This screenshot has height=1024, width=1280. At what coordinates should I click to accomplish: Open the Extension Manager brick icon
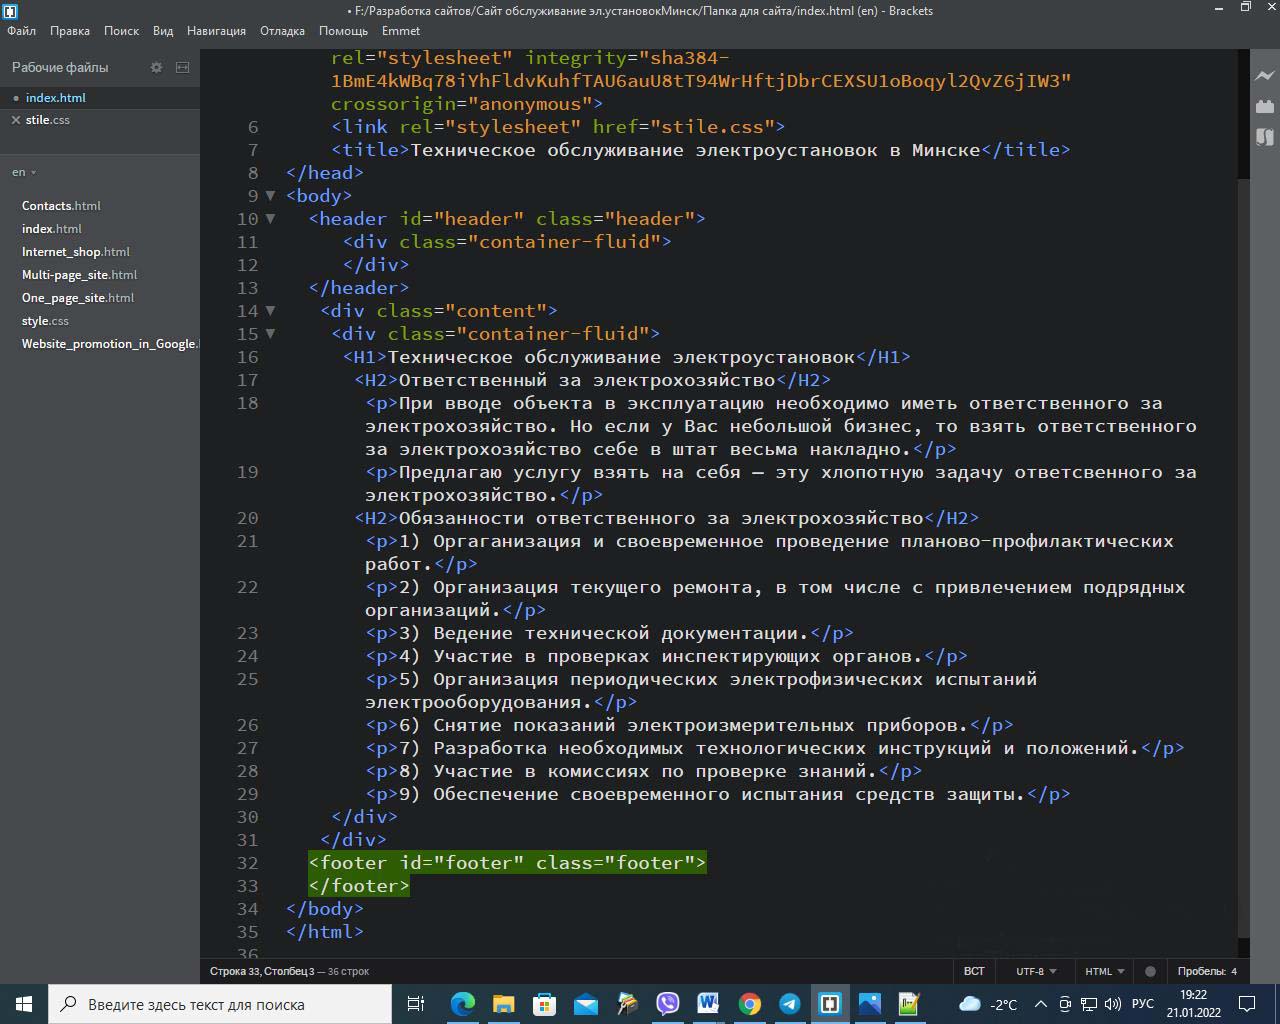(1265, 106)
